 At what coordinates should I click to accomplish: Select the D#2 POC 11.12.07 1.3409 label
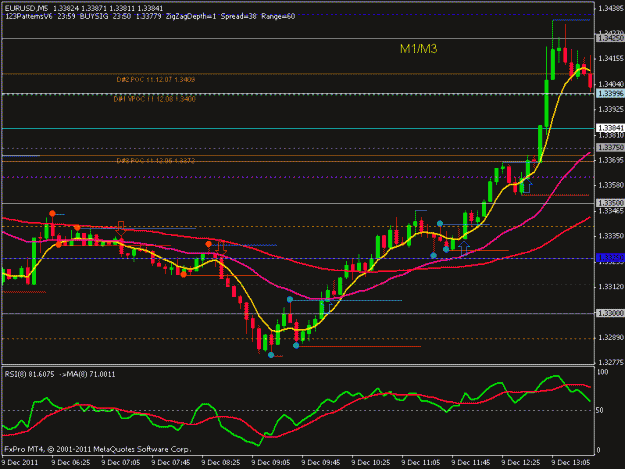[156, 80]
